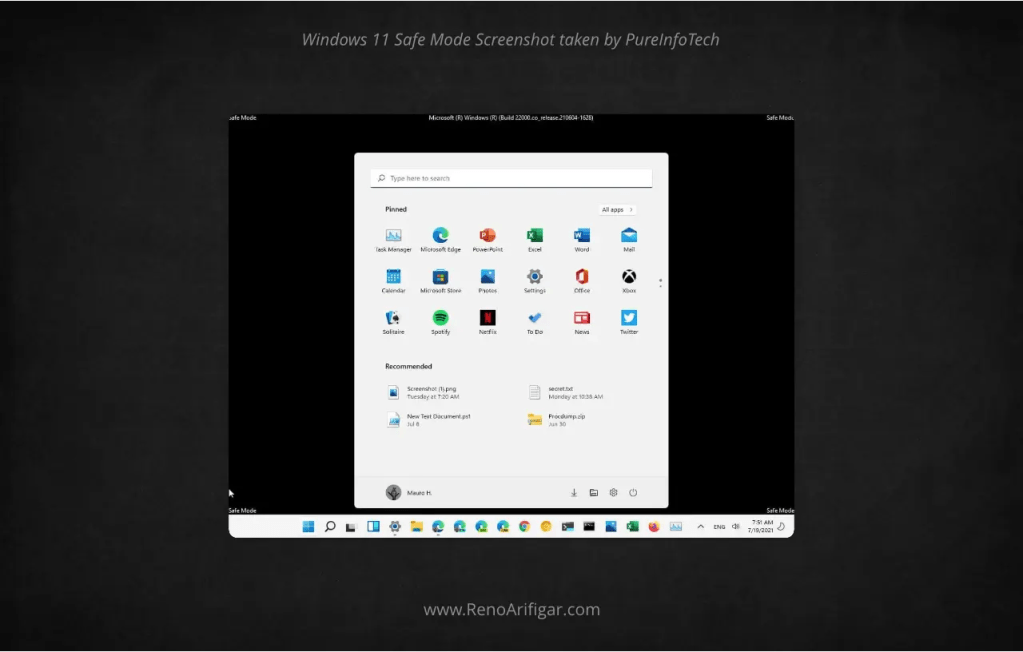Image resolution: width=1023 pixels, height=652 pixels.
Task: Click the Start menu search field
Action: pyautogui.click(x=511, y=176)
